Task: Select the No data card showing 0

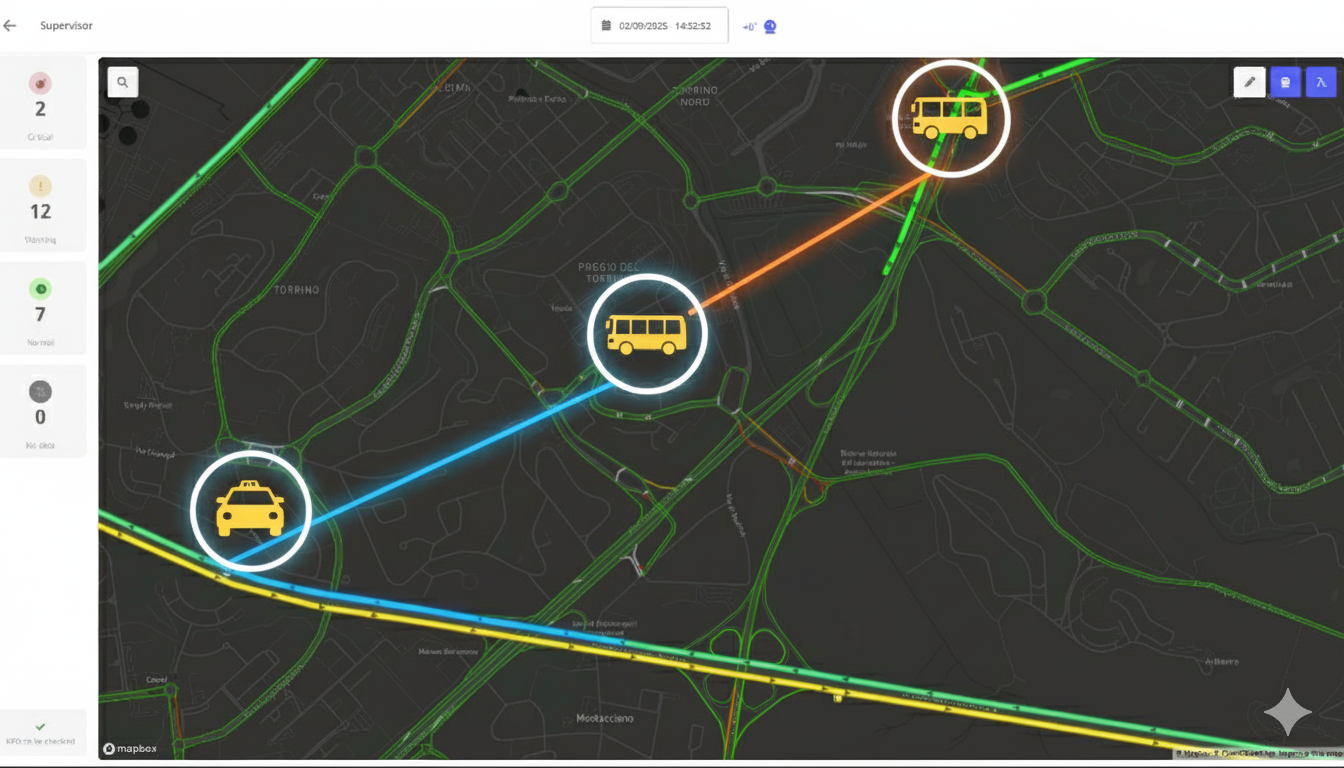Action: [41, 413]
